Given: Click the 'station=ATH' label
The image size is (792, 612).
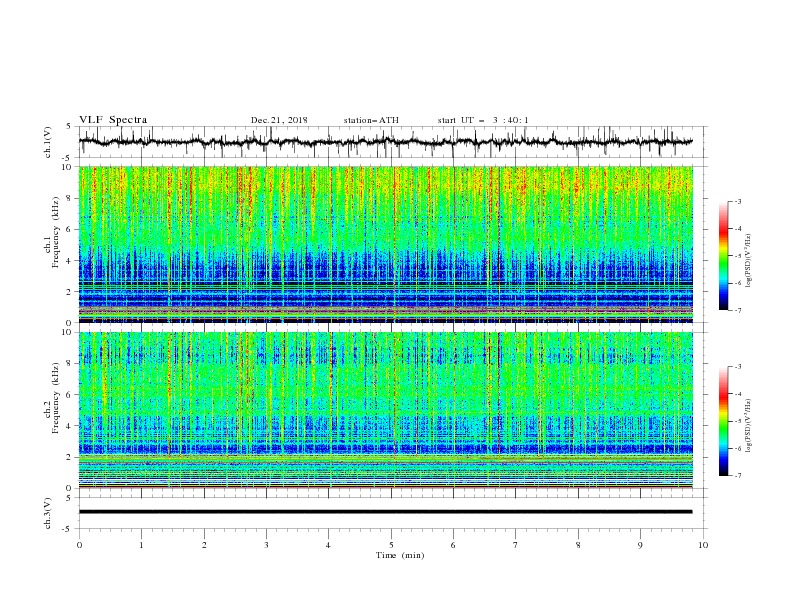Looking at the screenshot, I should 371,120.
